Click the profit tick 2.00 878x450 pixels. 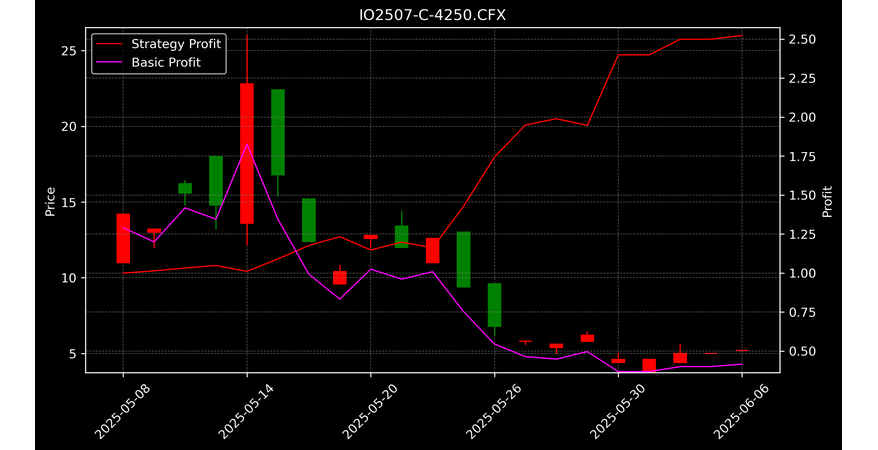click(x=800, y=118)
